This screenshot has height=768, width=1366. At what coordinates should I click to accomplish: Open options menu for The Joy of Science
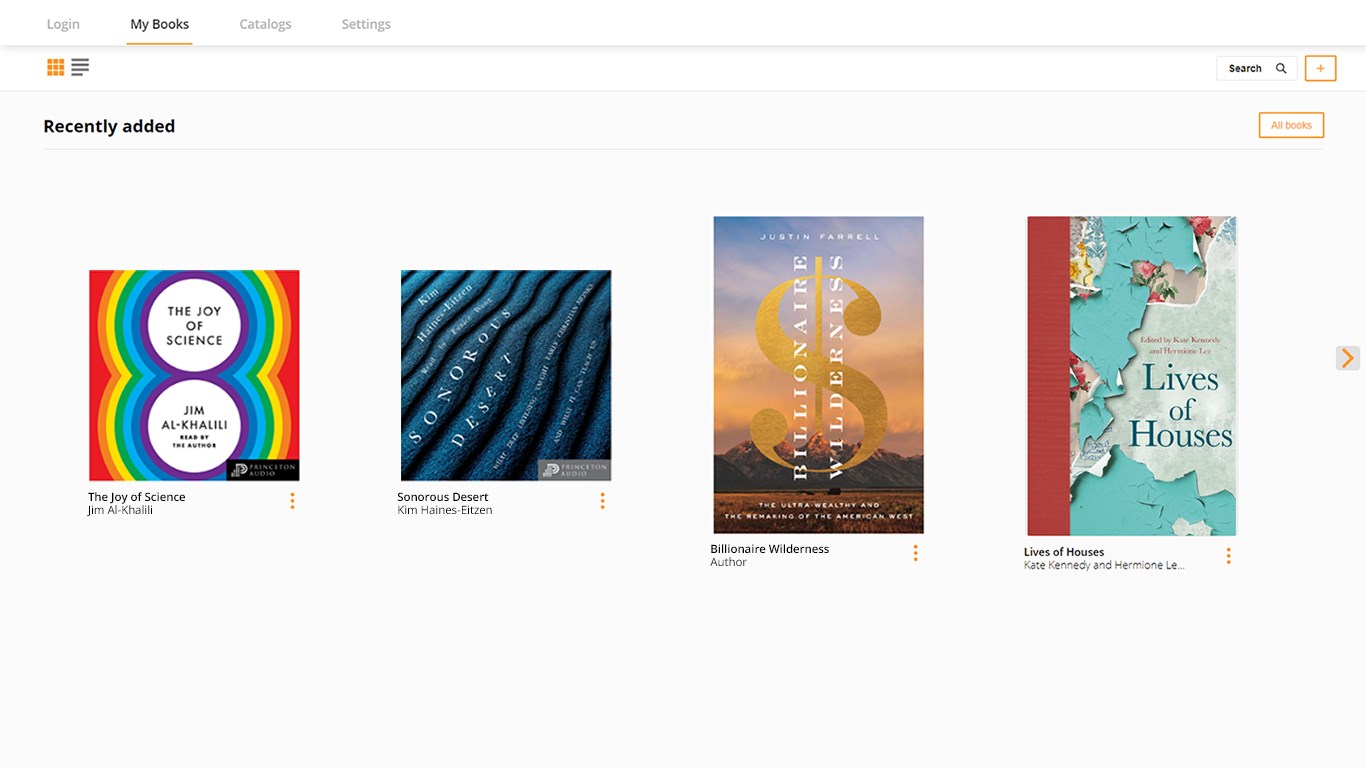[x=292, y=502]
